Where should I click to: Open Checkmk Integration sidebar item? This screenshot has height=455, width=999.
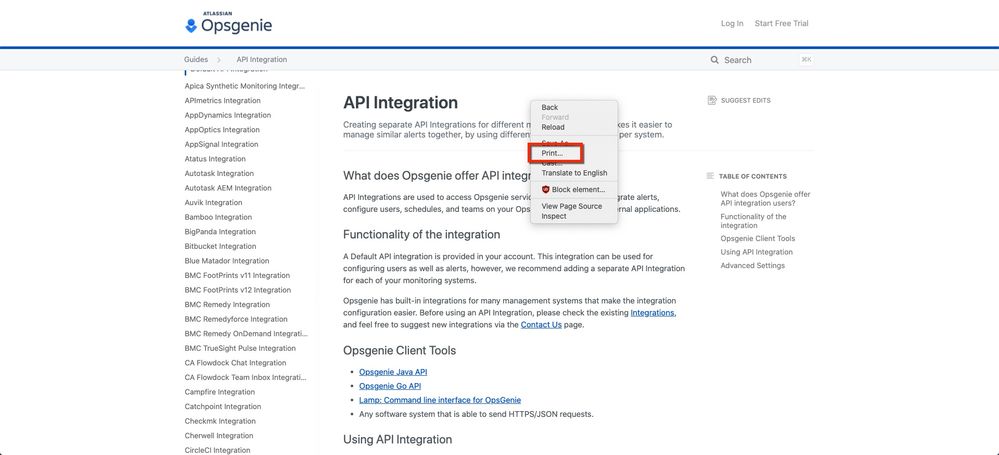point(220,421)
